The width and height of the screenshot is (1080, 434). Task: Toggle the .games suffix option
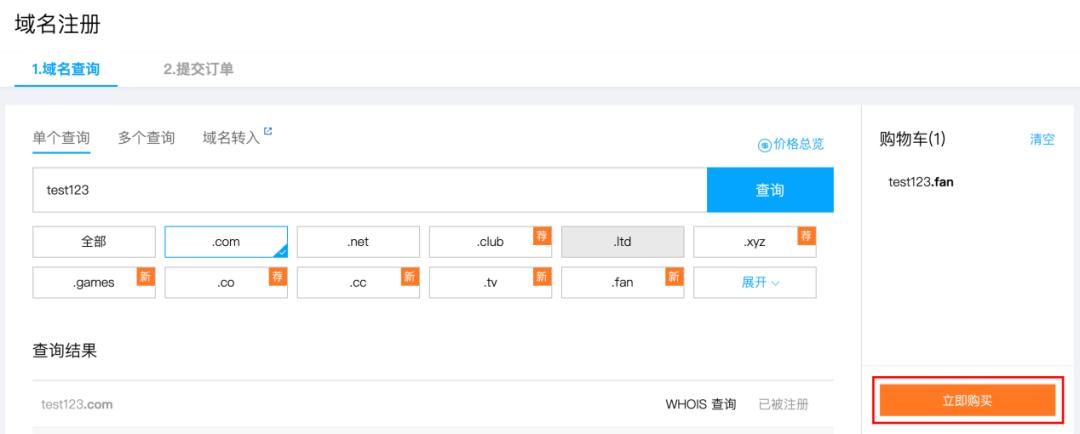click(x=94, y=282)
